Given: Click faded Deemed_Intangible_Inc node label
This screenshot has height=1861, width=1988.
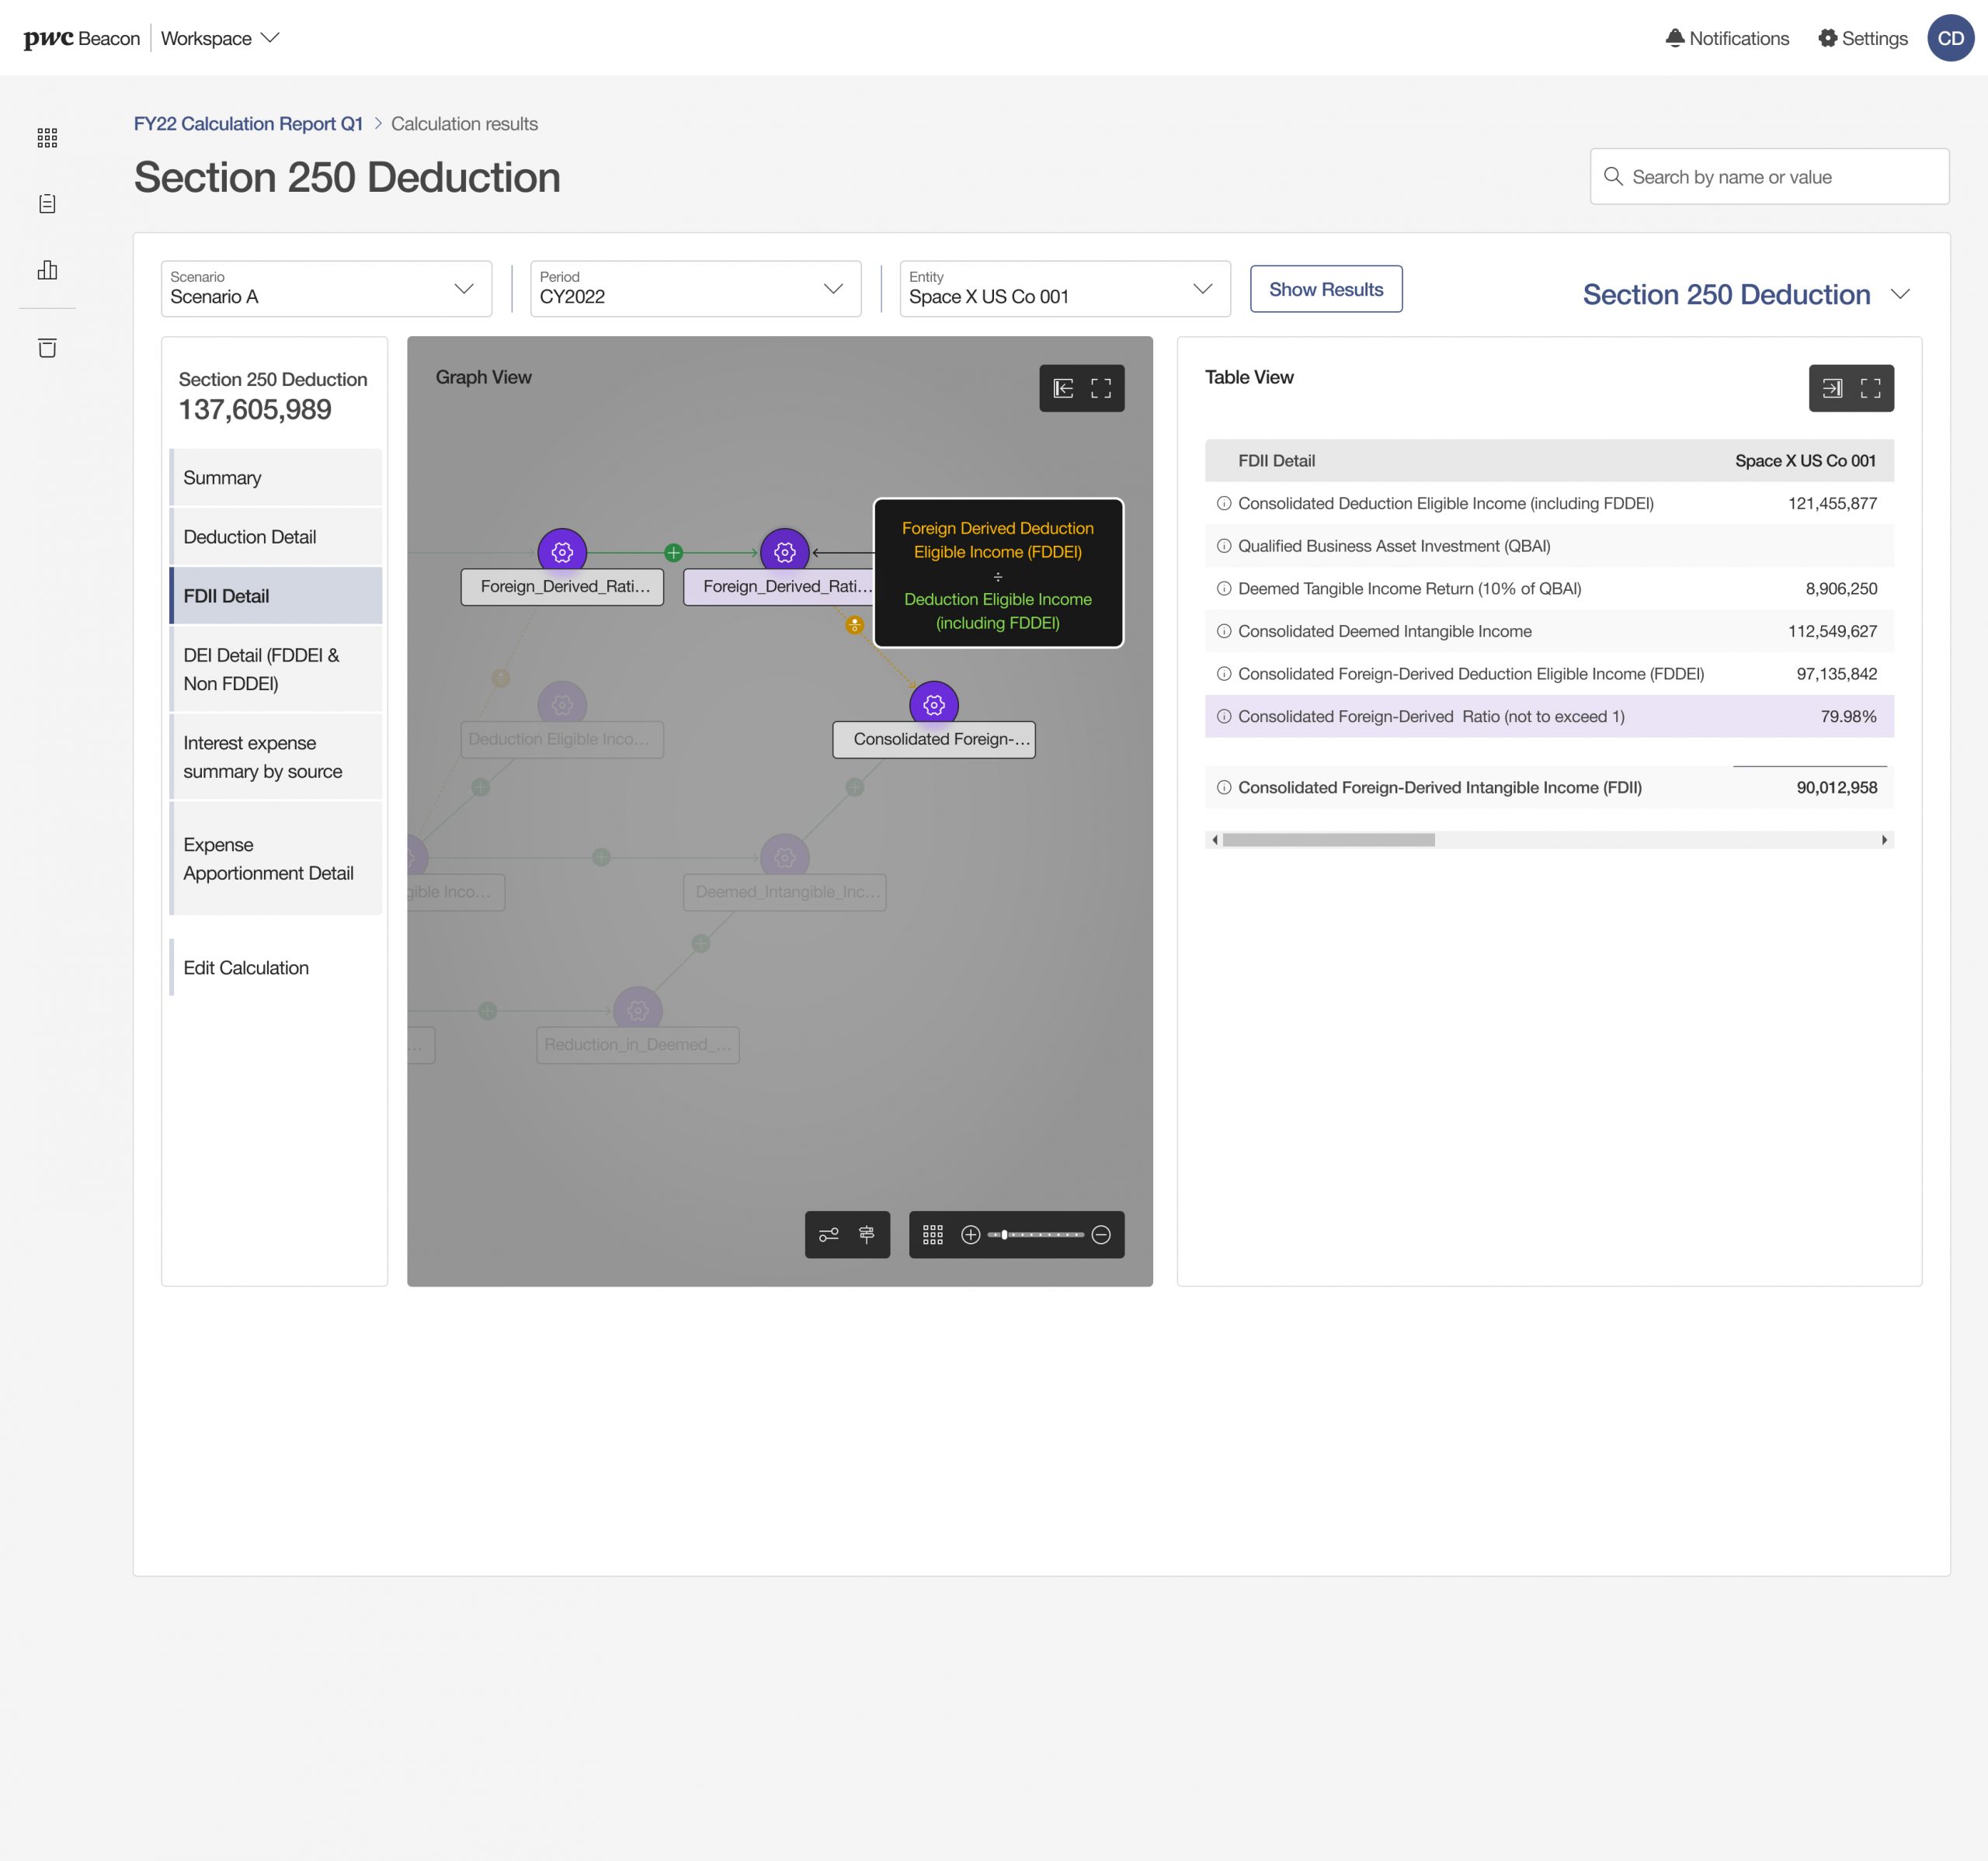Looking at the screenshot, I should click(785, 892).
